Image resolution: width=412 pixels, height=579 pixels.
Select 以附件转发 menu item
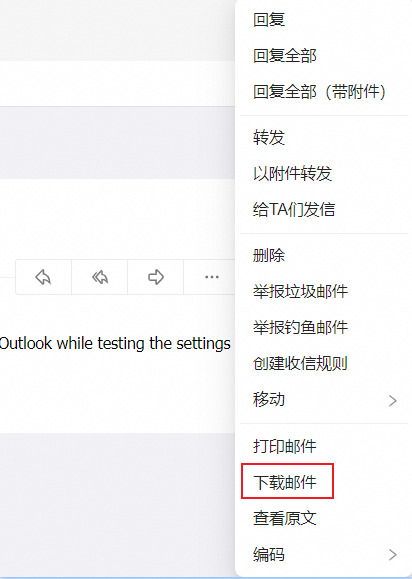292,173
